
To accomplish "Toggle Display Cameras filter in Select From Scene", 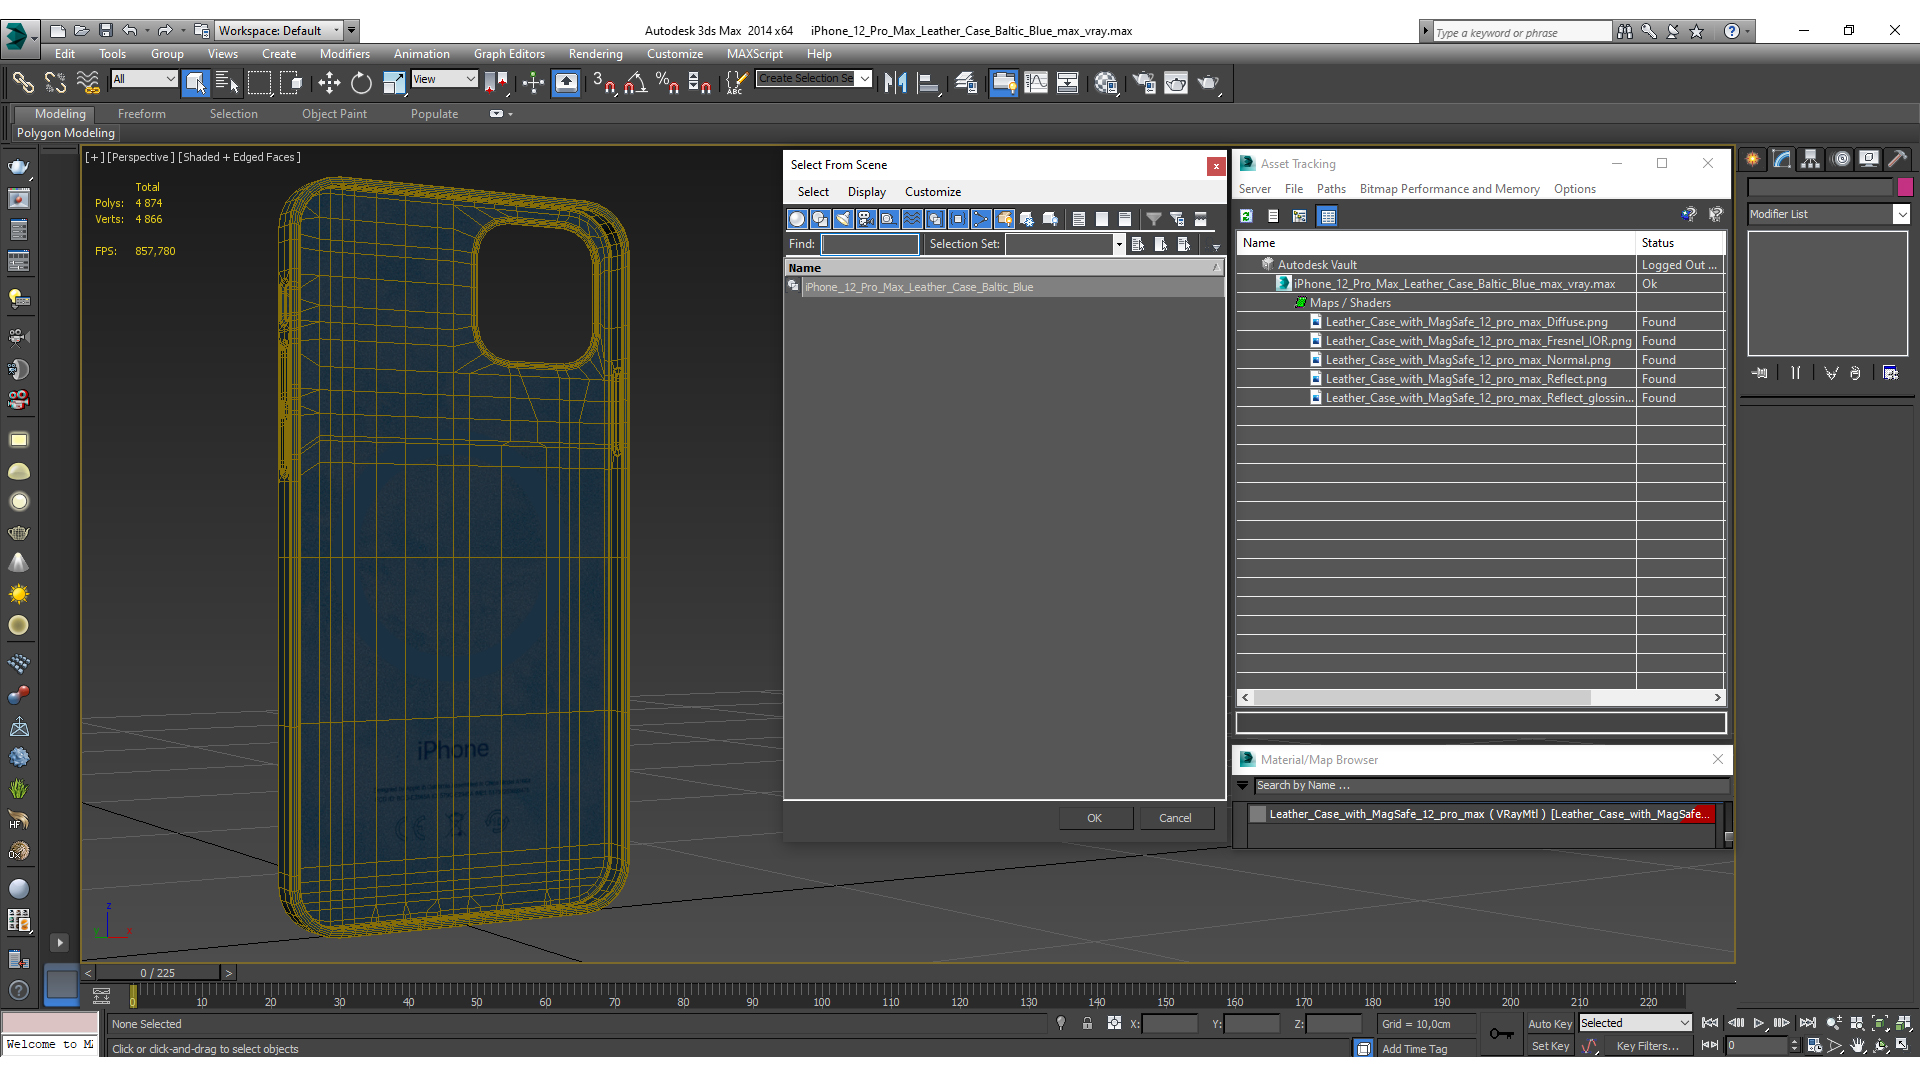I will 866,219.
